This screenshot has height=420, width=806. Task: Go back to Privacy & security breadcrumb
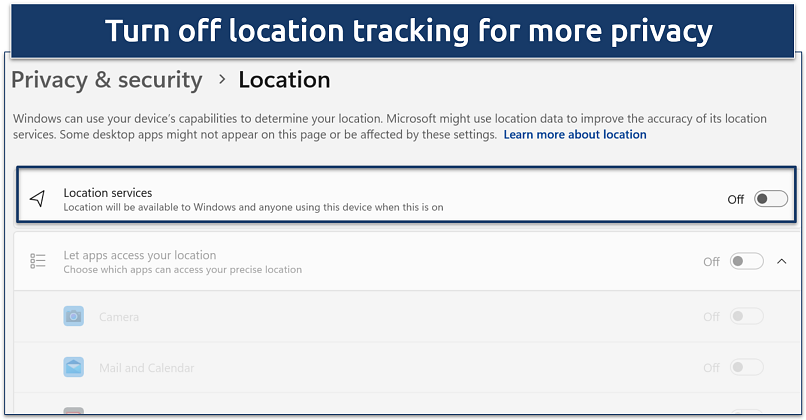[107, 80]
